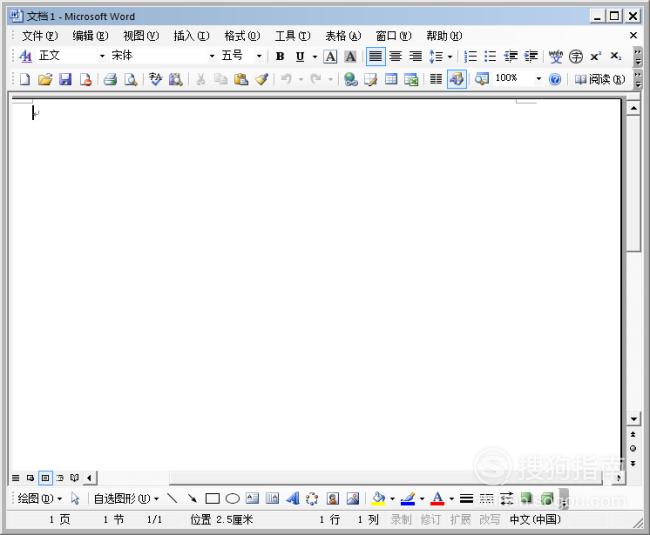
Task: Insert a table from toolbar
Action: pyautogui.click(x=391, y=79)
